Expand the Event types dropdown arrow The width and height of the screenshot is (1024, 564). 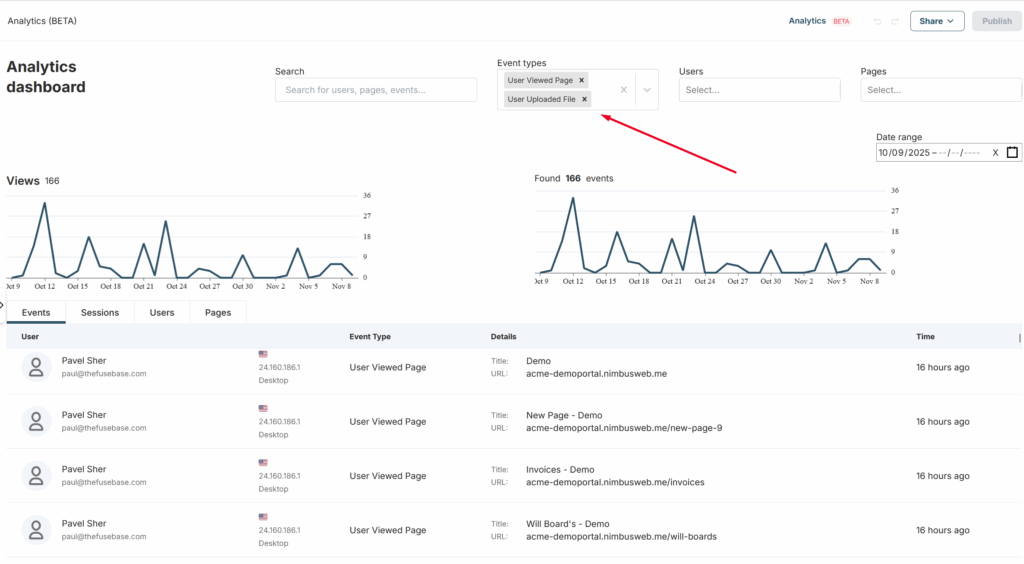647,90
